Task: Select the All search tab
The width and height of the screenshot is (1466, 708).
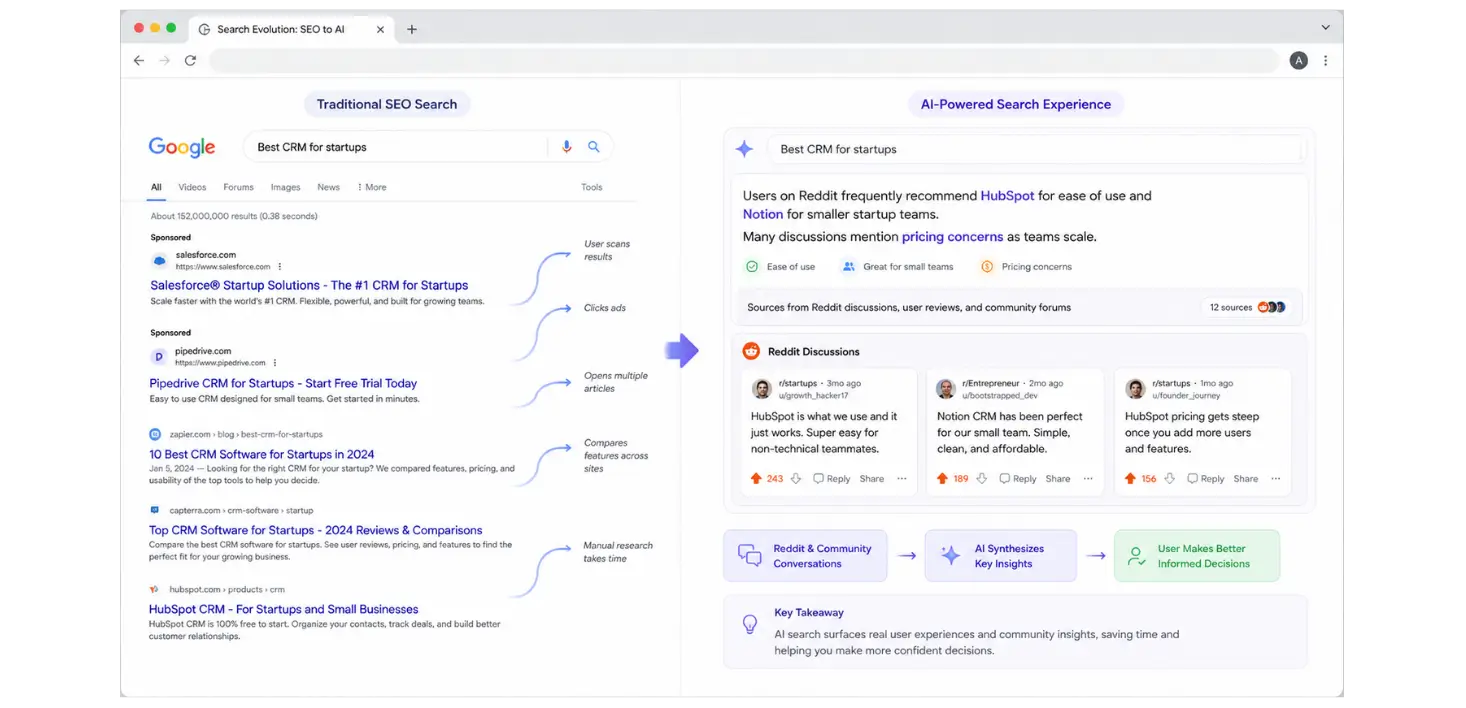Action: 156,187
